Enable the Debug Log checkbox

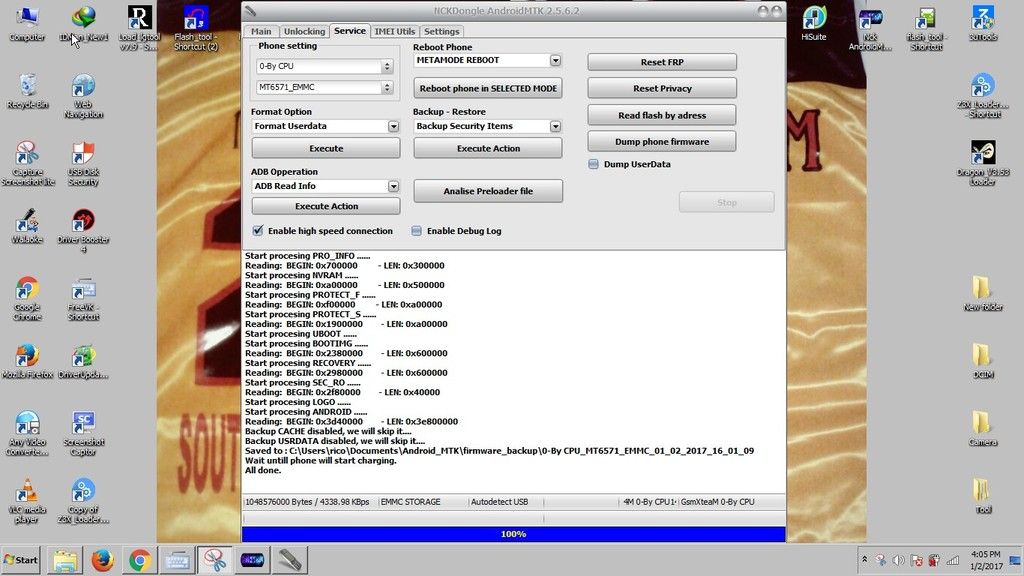pyautogui.click(x=415, y=231)
